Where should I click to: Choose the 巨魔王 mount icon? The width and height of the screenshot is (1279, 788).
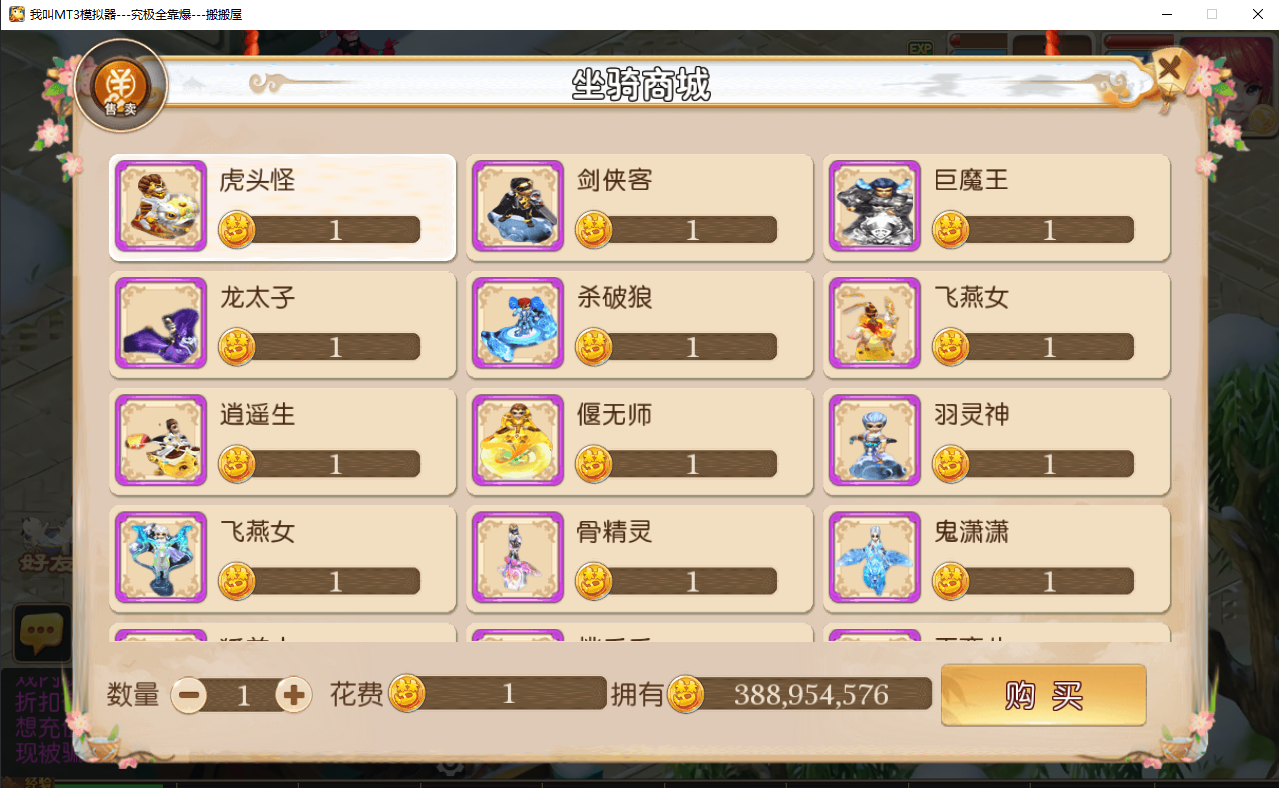click(x=875, y=207)
